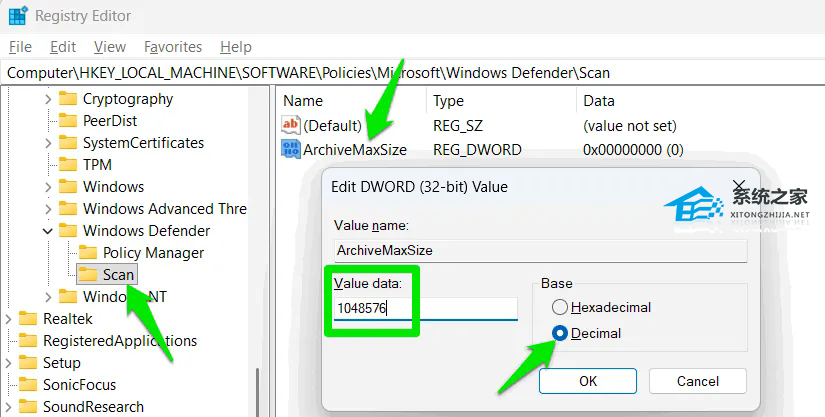This screenshot has width=825, height=417.
Task: Open the Favorites menu
Action: 174,47
